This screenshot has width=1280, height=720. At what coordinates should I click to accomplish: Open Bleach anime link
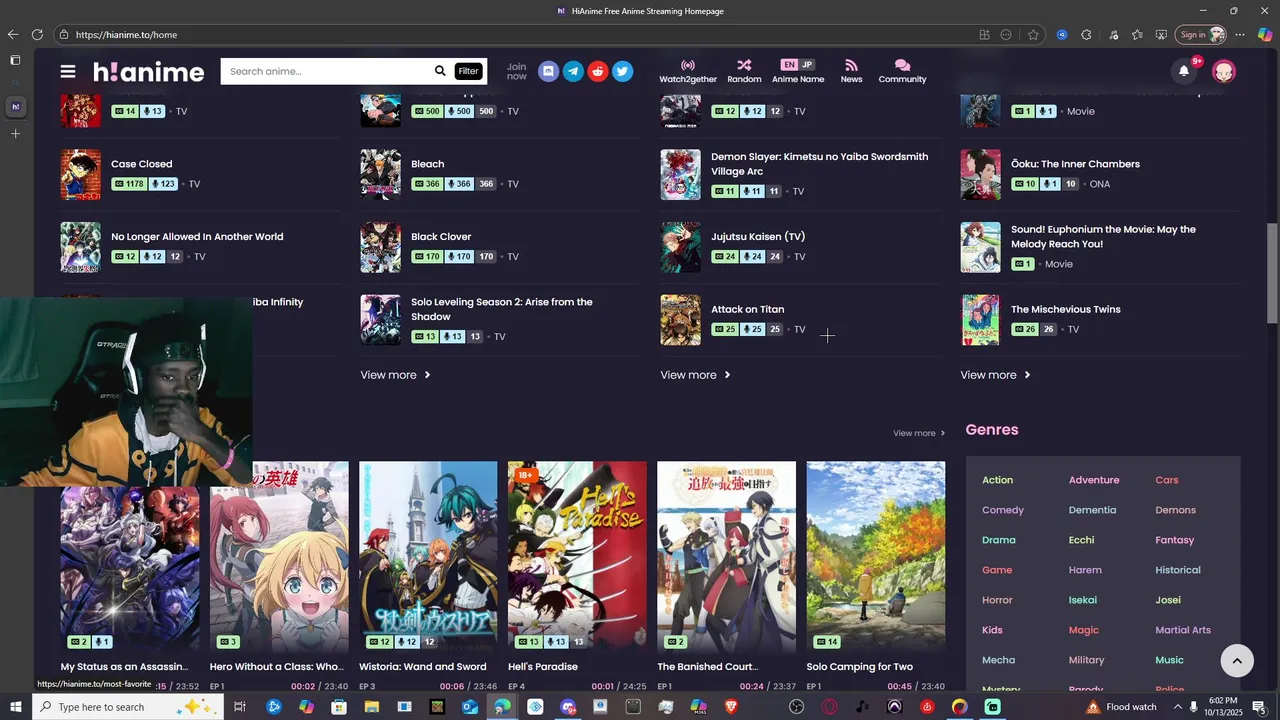(428, 164)
